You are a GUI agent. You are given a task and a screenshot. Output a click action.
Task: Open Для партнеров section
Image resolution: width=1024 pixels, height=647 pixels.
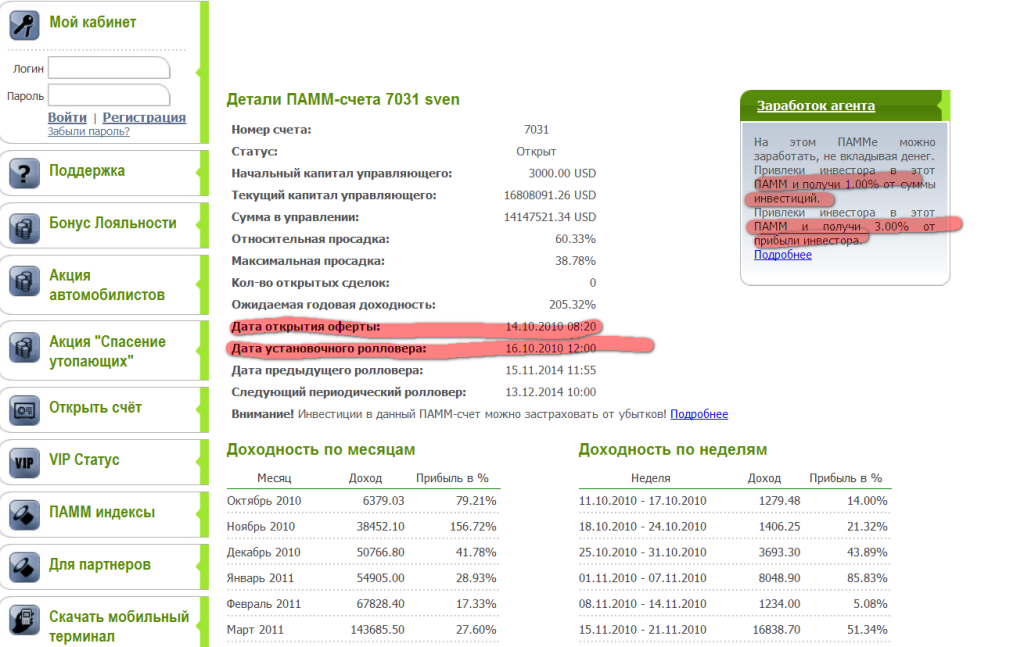(x=100, y=565)
